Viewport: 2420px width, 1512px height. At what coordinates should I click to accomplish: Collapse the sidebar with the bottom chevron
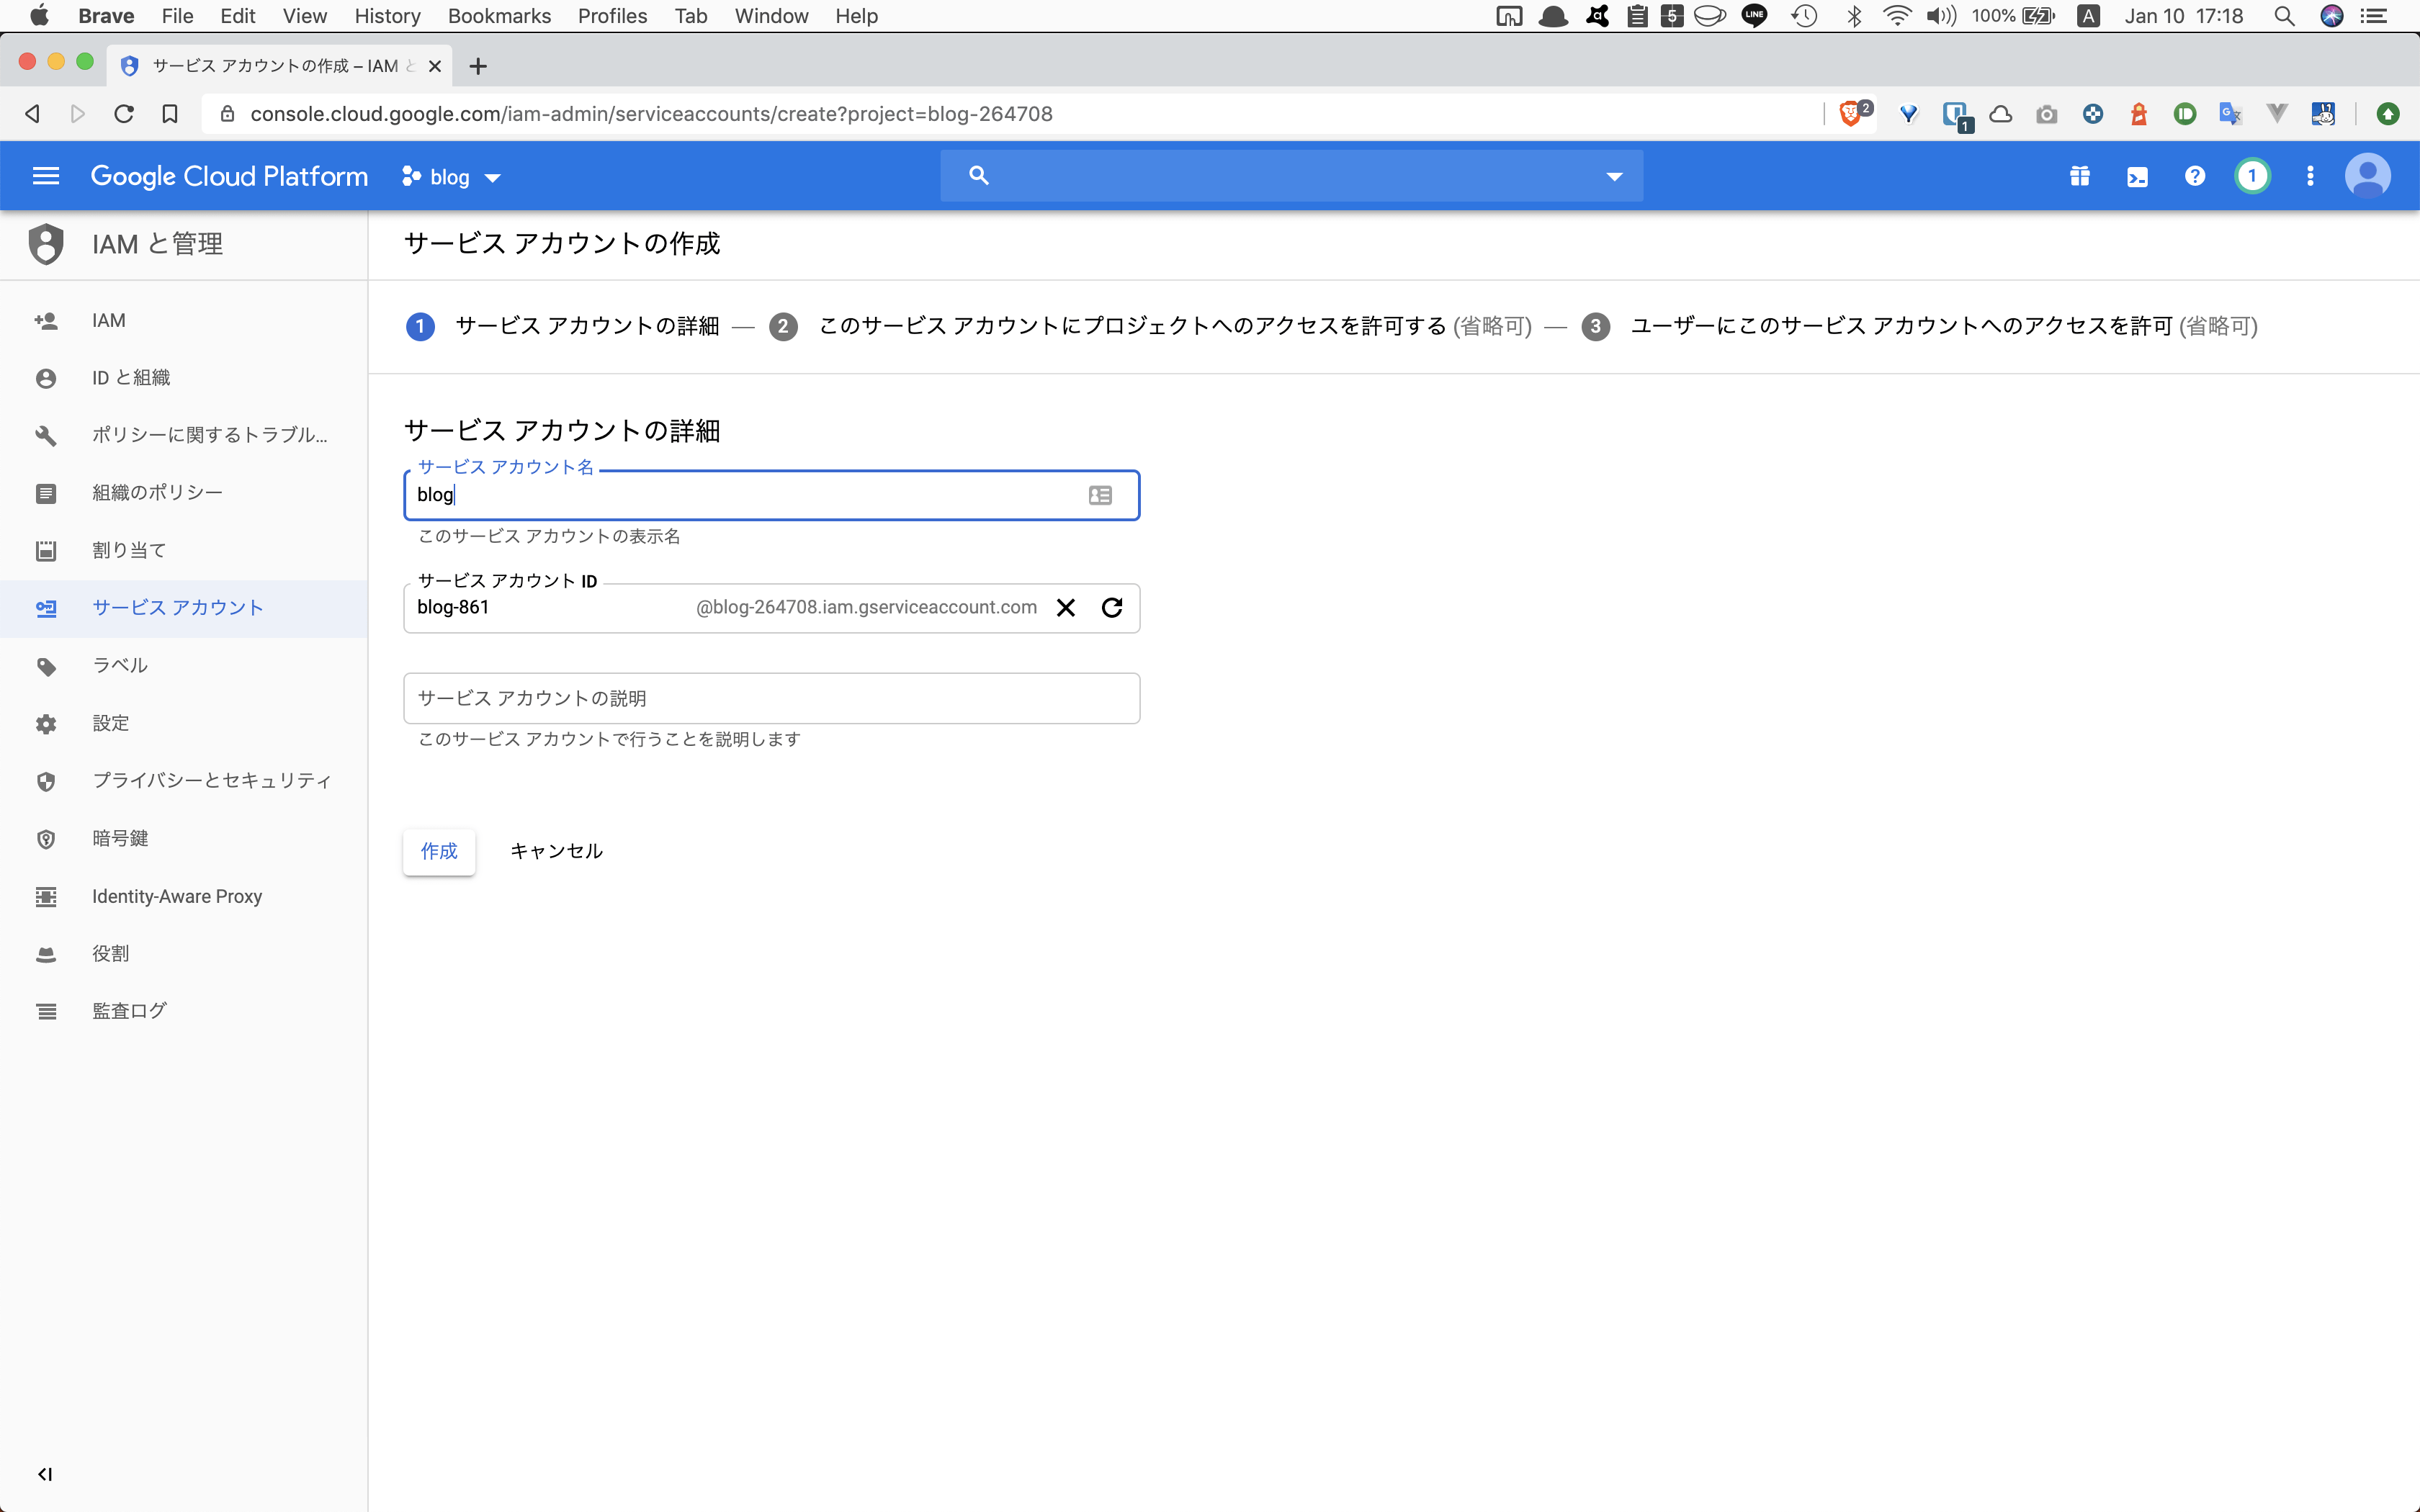pyautogui.click(x=45, y=1473)
